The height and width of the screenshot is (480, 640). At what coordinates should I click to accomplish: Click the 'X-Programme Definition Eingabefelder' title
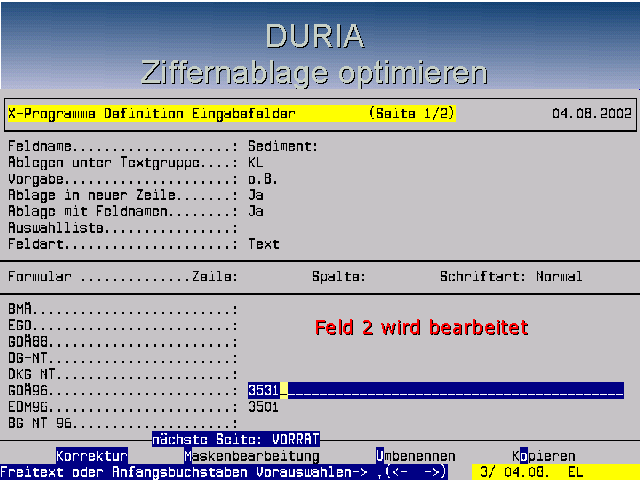point(151,113)
